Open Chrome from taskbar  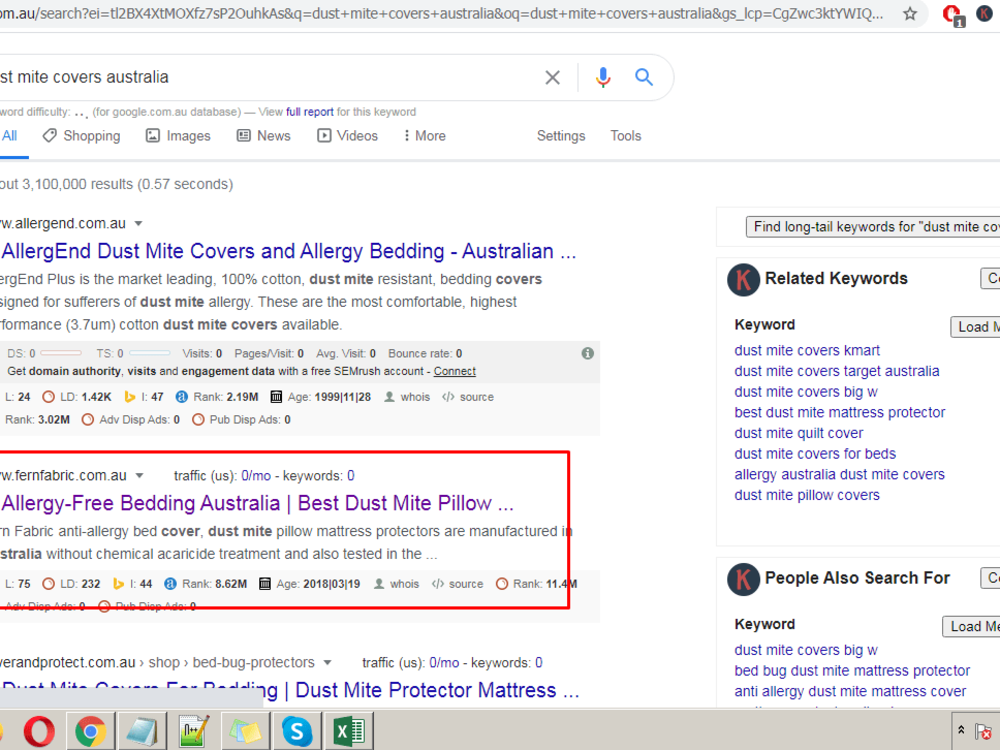[91, 731]
